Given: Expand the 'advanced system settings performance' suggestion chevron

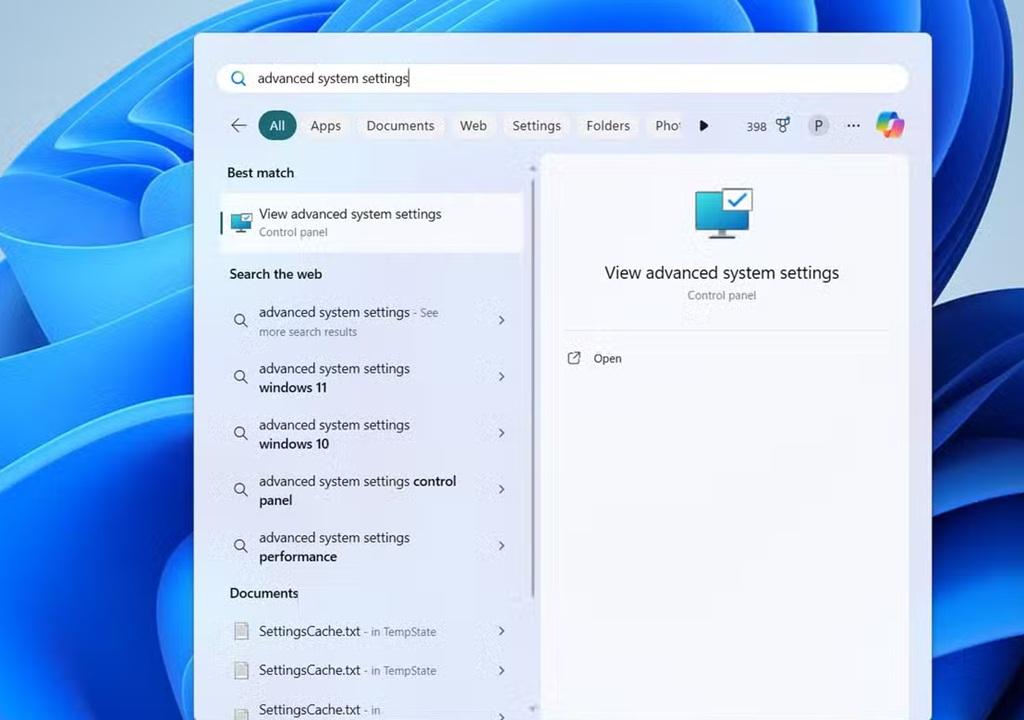Looking at the screenshot, I should click(x=501, y=546).
